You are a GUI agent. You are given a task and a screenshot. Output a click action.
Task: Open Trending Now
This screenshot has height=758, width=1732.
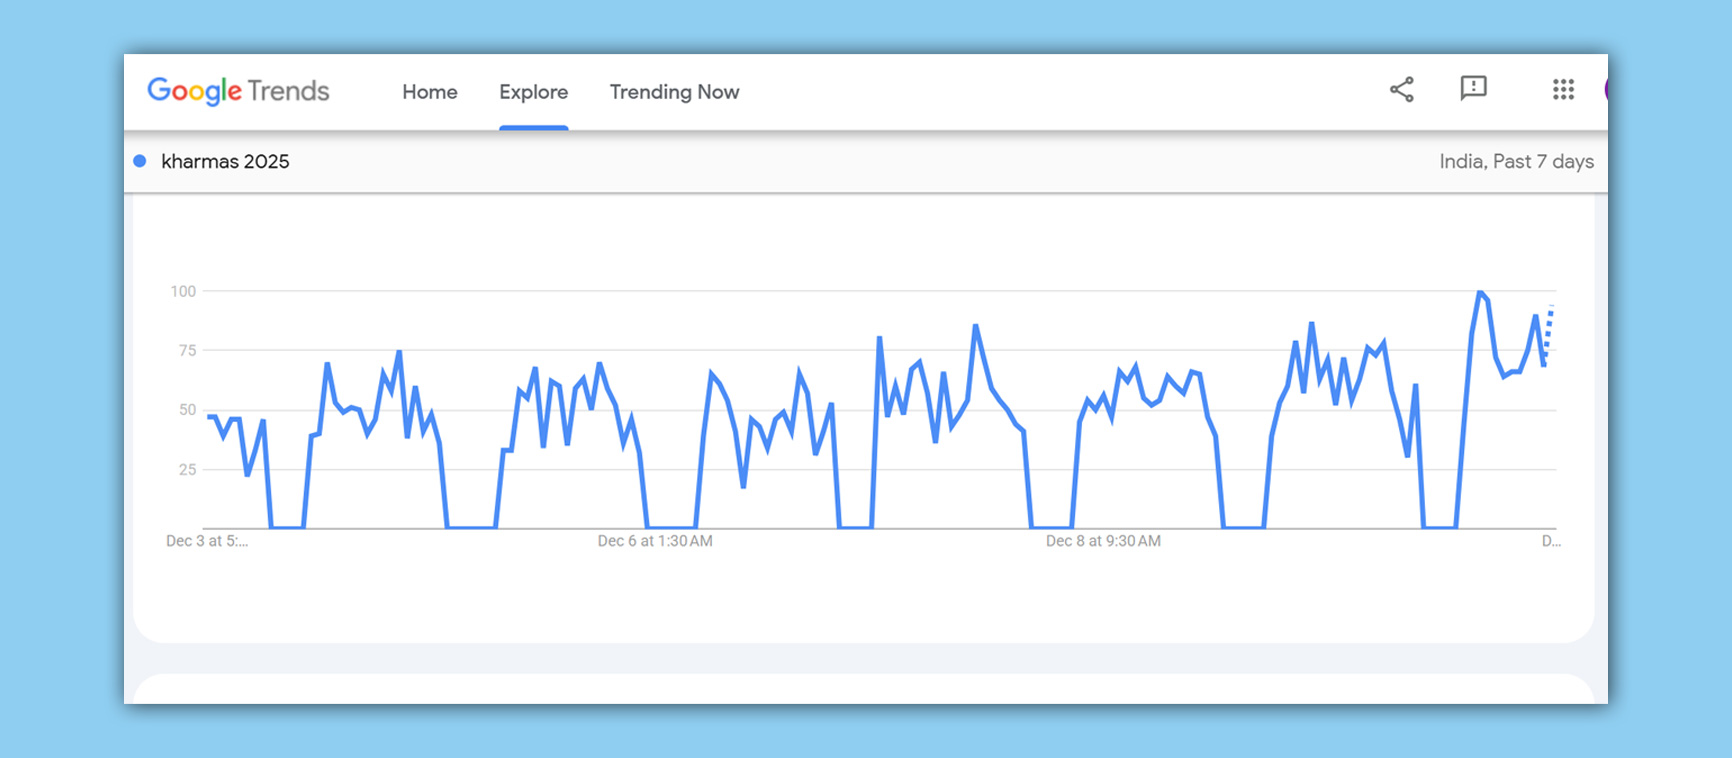click(x=674, y=92)
